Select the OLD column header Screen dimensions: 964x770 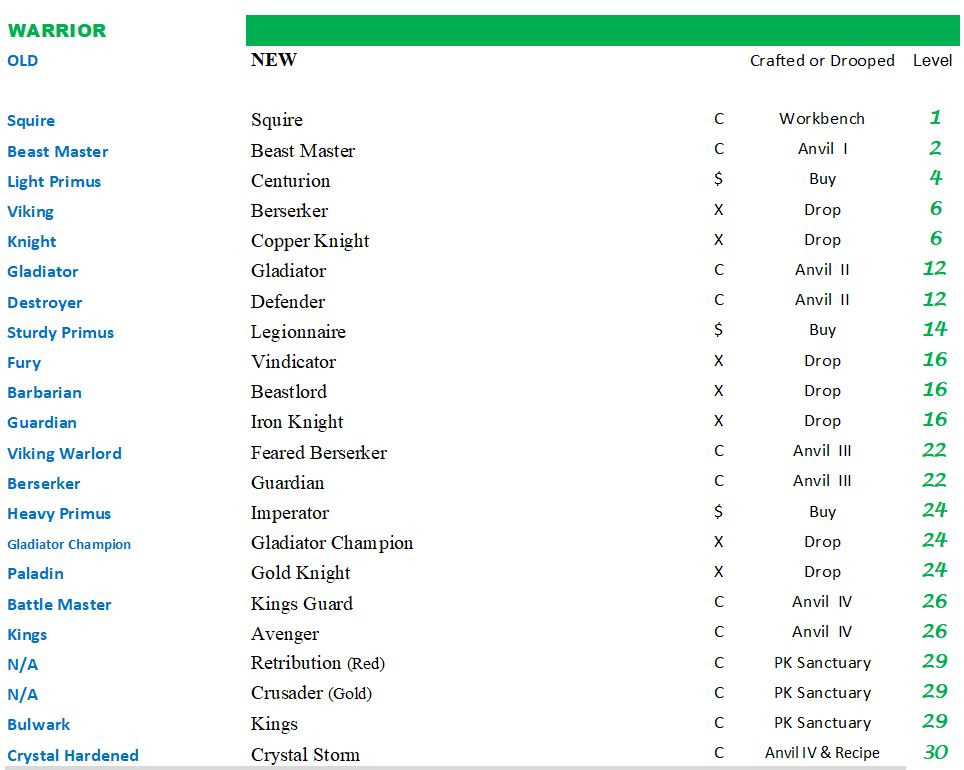(x=22, y=60)
